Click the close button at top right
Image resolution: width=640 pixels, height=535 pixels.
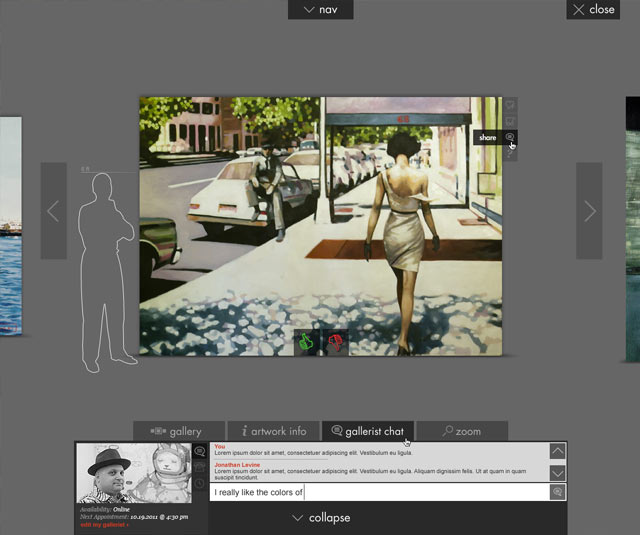pyautogui.click(x=593, y=9)
